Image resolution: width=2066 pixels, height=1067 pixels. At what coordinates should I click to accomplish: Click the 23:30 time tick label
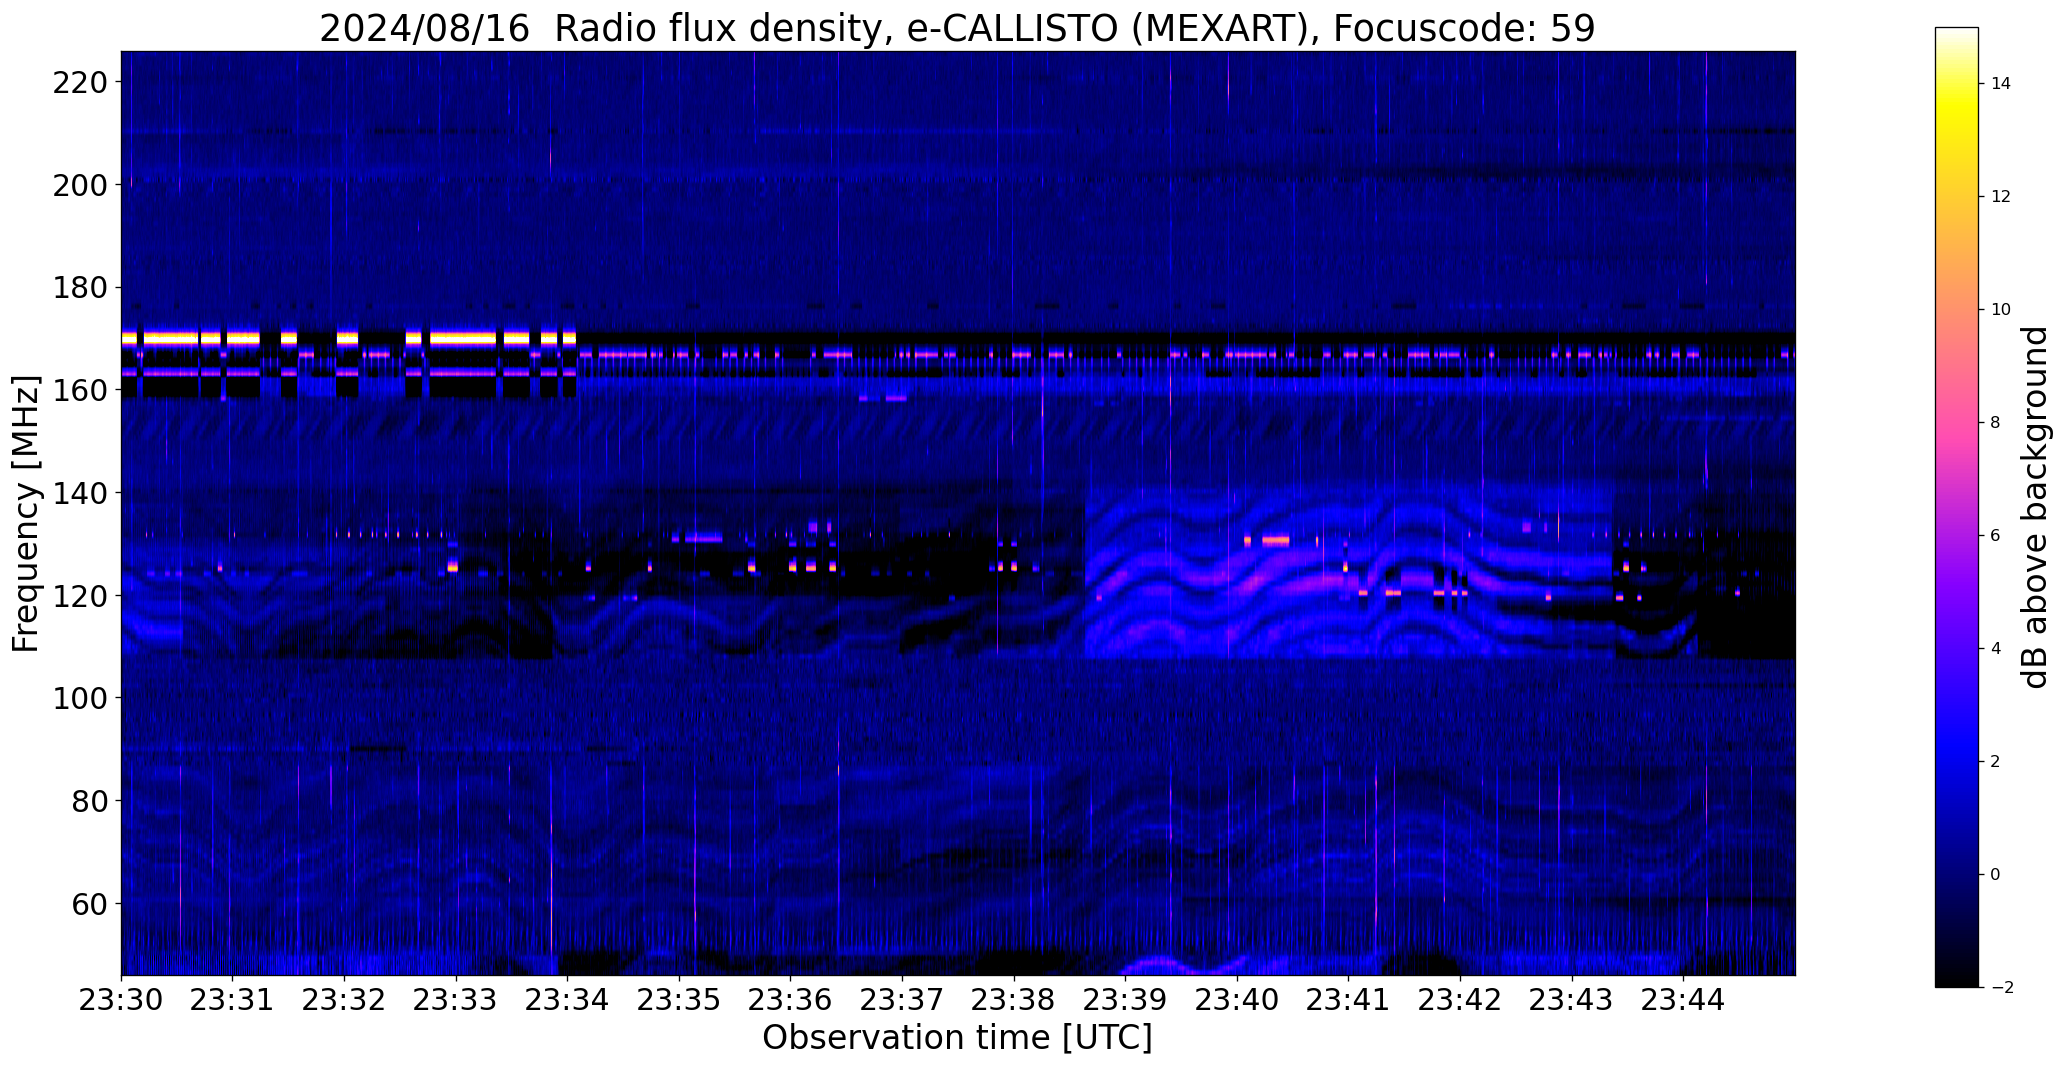click(121, 1000)
